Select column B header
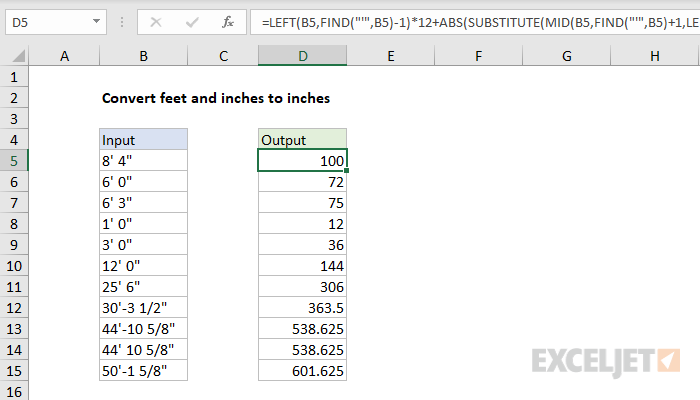The height and width of the screenshot is (400, 700). [143, 56]
